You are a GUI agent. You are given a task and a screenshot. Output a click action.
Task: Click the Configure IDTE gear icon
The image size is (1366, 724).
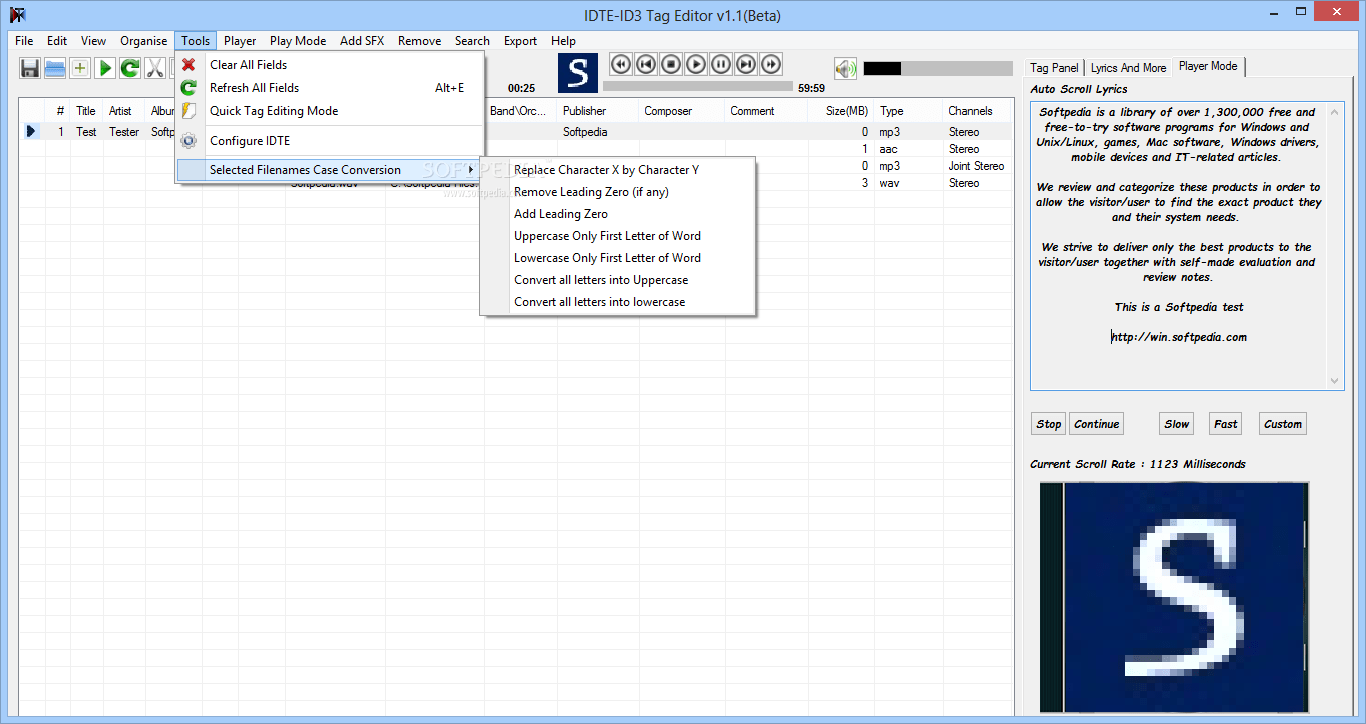click(x=188, y=141)
